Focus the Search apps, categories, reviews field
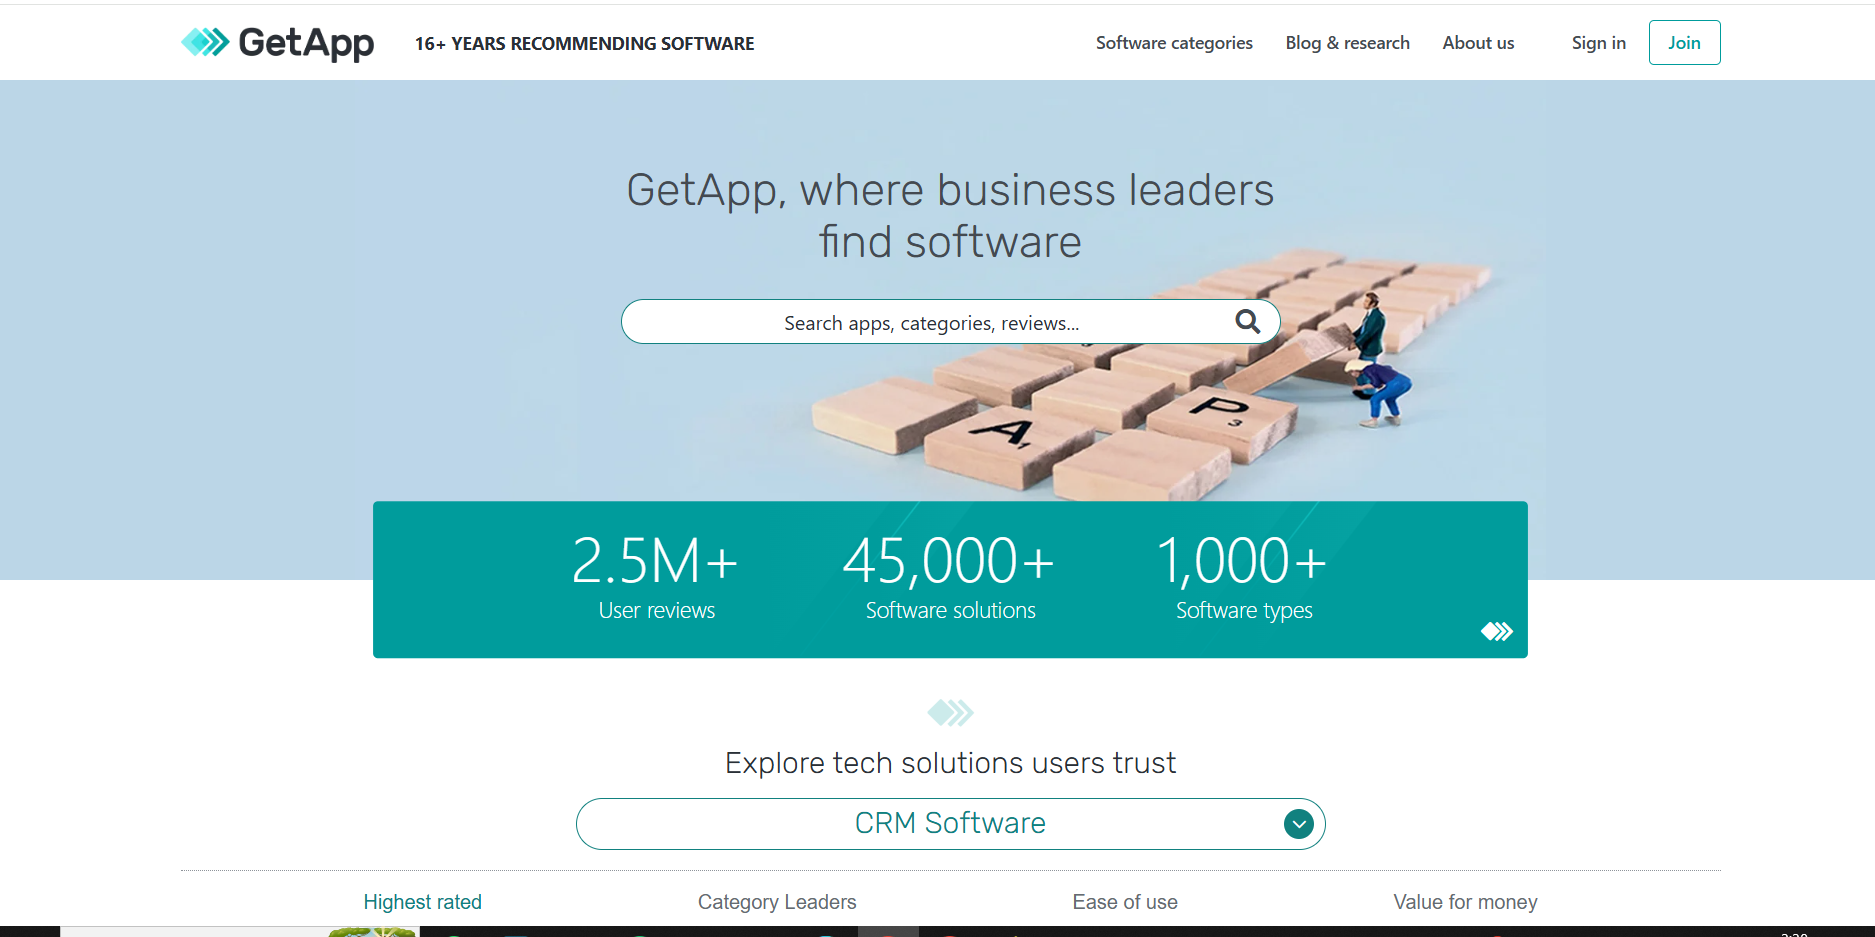The width and height of the screenshot is (1875, 937). tap(930, 323)
